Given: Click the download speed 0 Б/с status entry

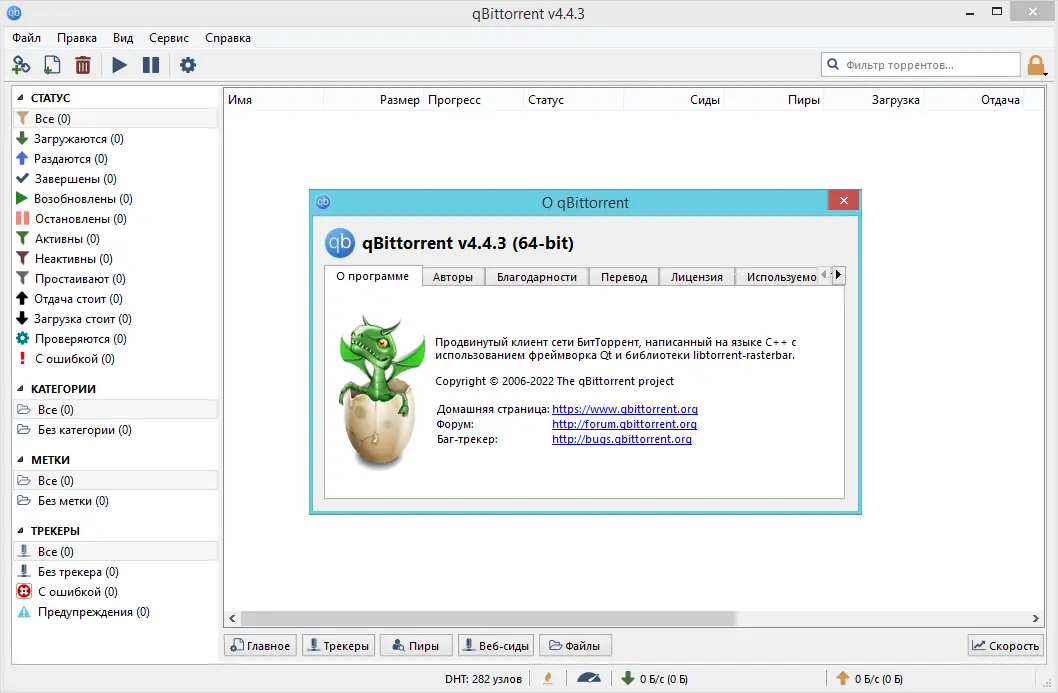Looking at the screenshot, I should [654, 679].
